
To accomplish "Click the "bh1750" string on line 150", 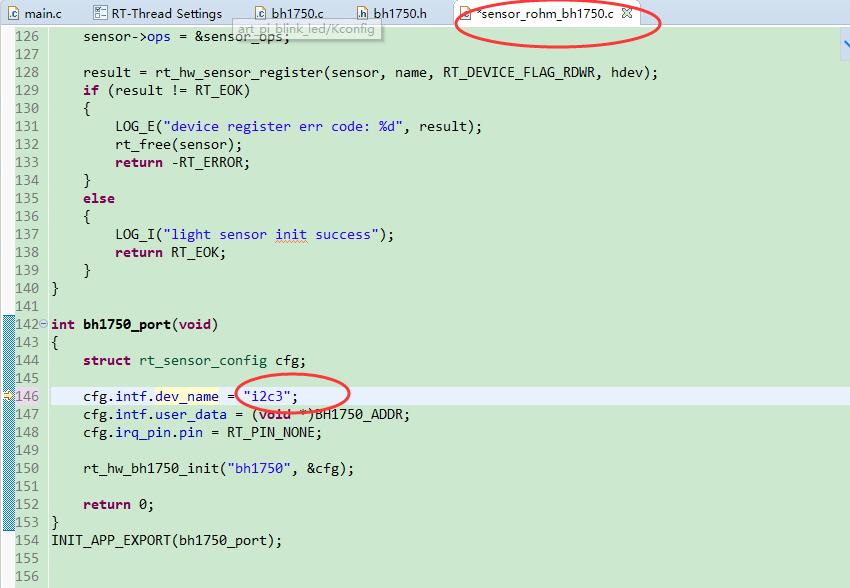I will pos(259,468).
